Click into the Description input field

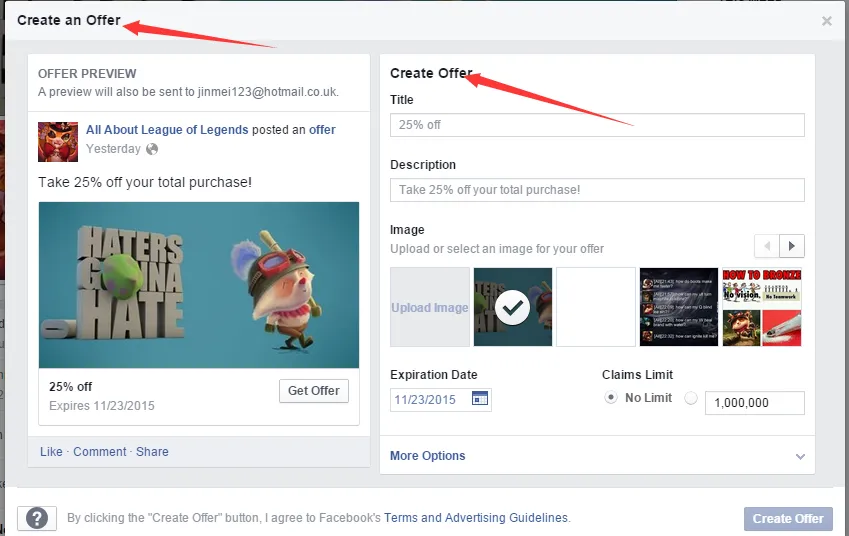point(597,190)
